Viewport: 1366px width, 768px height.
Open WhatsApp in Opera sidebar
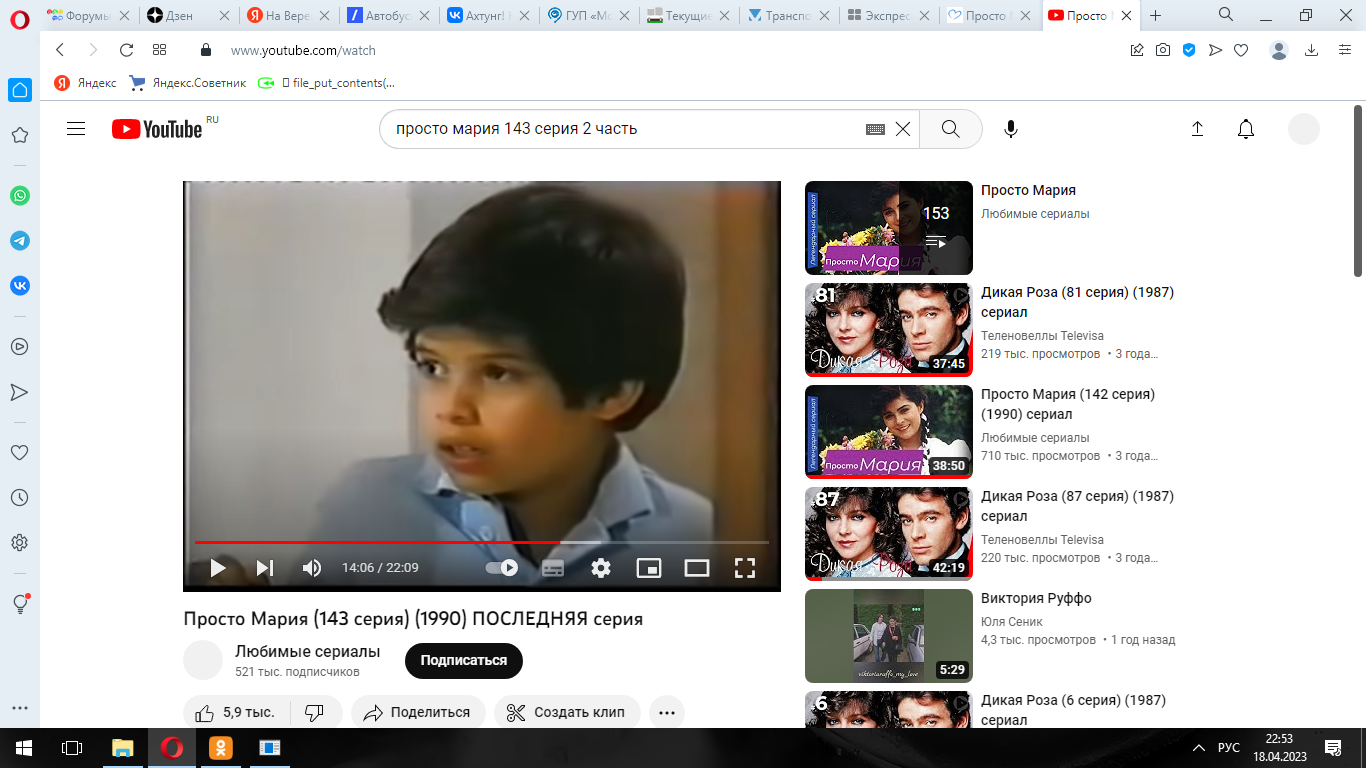tap(20, 196)
